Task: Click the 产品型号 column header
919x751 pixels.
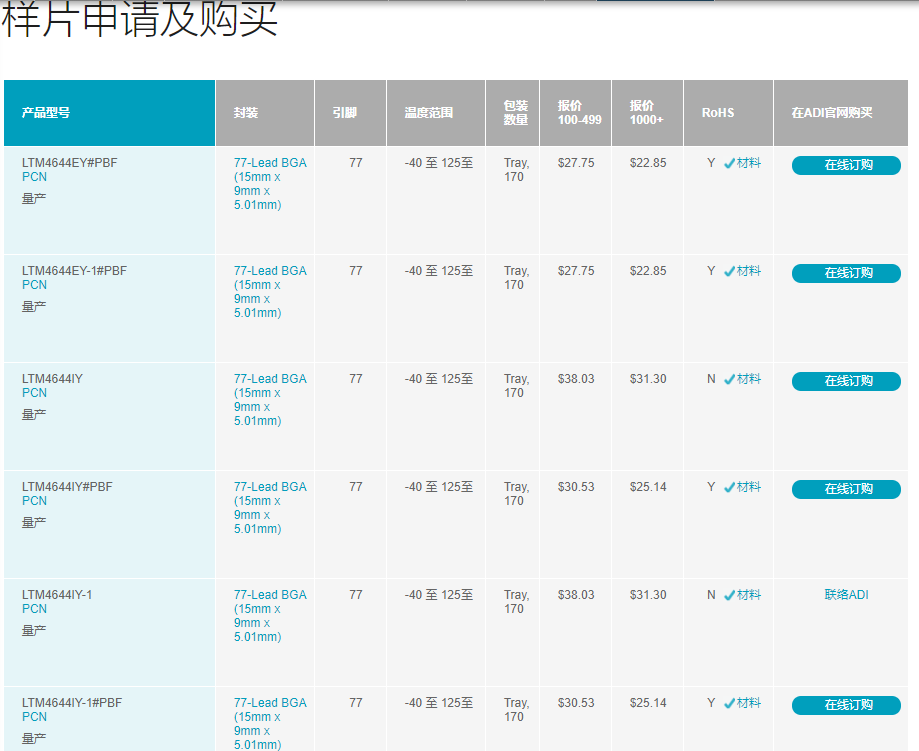Action: pyautogui.click(x=110, y=113)
